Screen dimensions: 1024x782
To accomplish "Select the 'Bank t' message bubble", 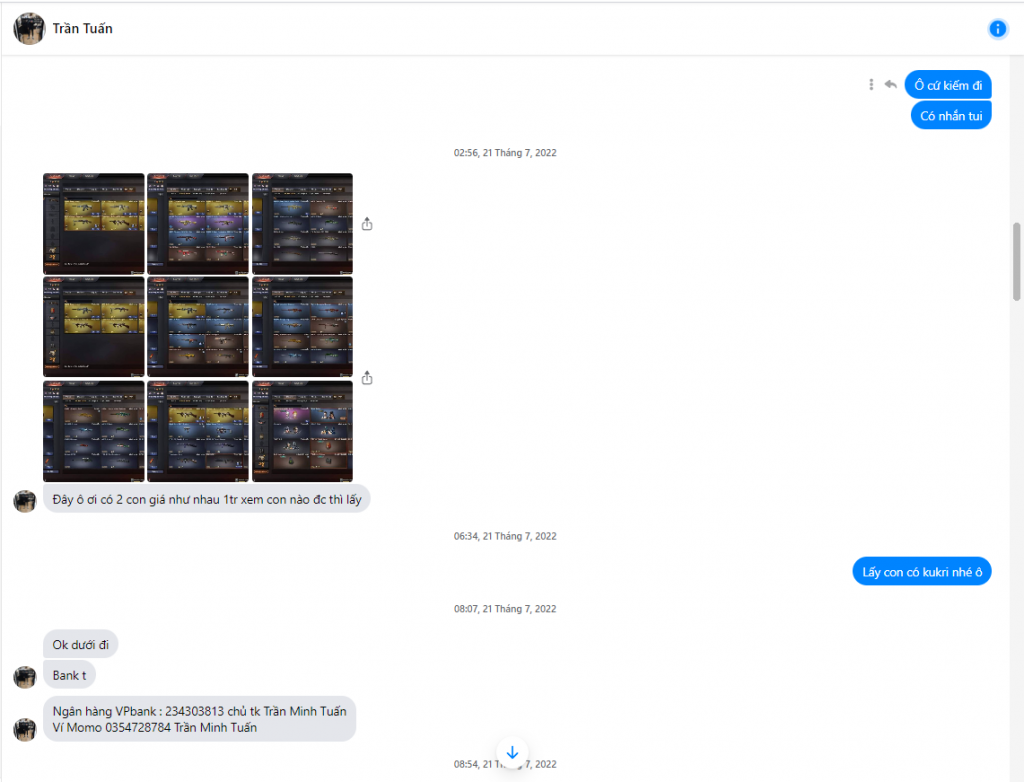I will [x=69, y=675].
